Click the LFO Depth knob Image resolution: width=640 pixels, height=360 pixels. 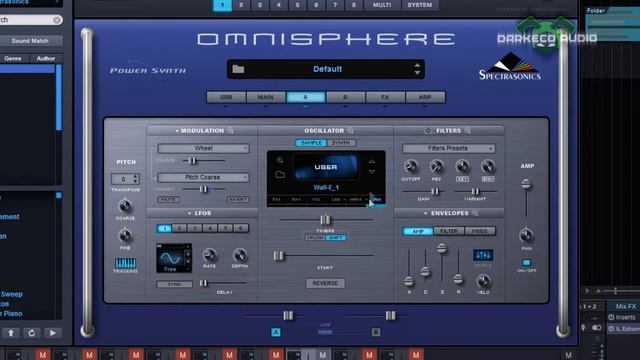coord(240,255)
